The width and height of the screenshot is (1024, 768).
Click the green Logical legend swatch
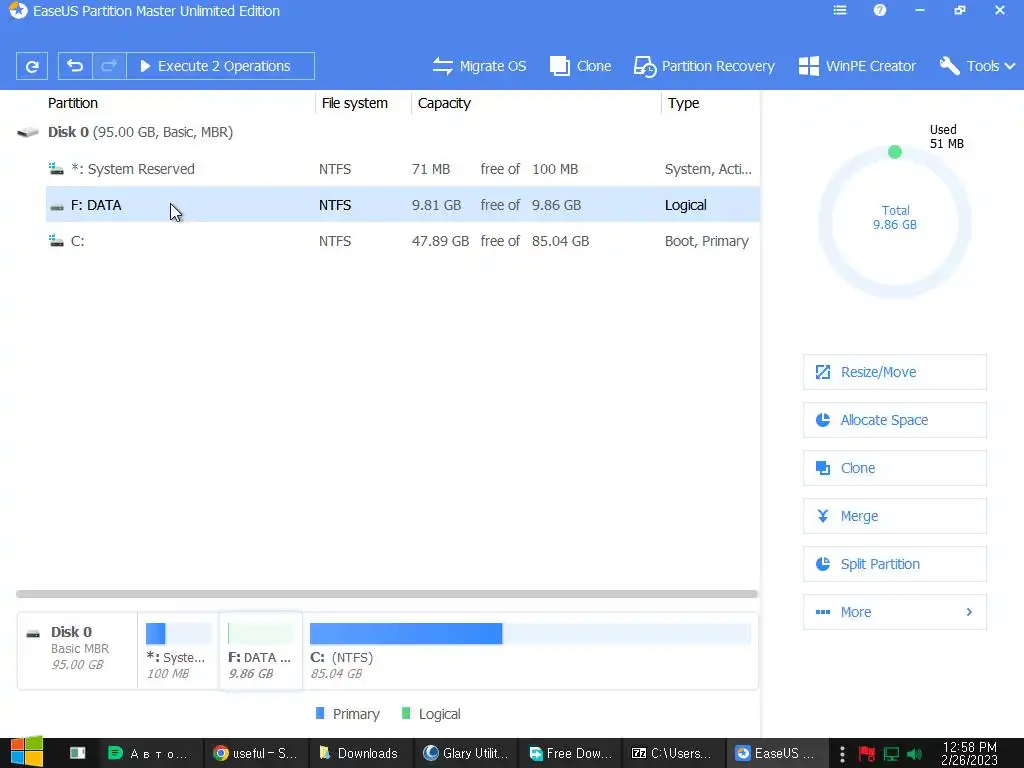click(406, 713)
